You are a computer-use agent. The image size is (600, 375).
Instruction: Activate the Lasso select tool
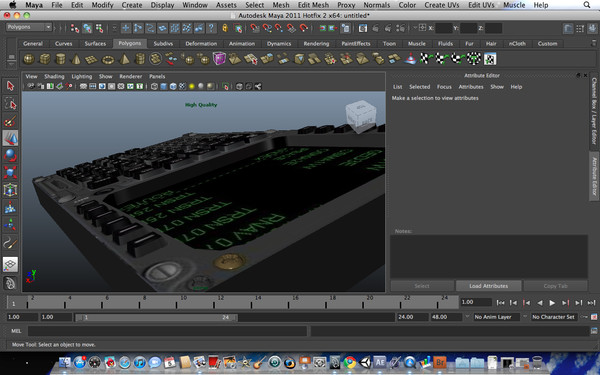tap(10, 103)
